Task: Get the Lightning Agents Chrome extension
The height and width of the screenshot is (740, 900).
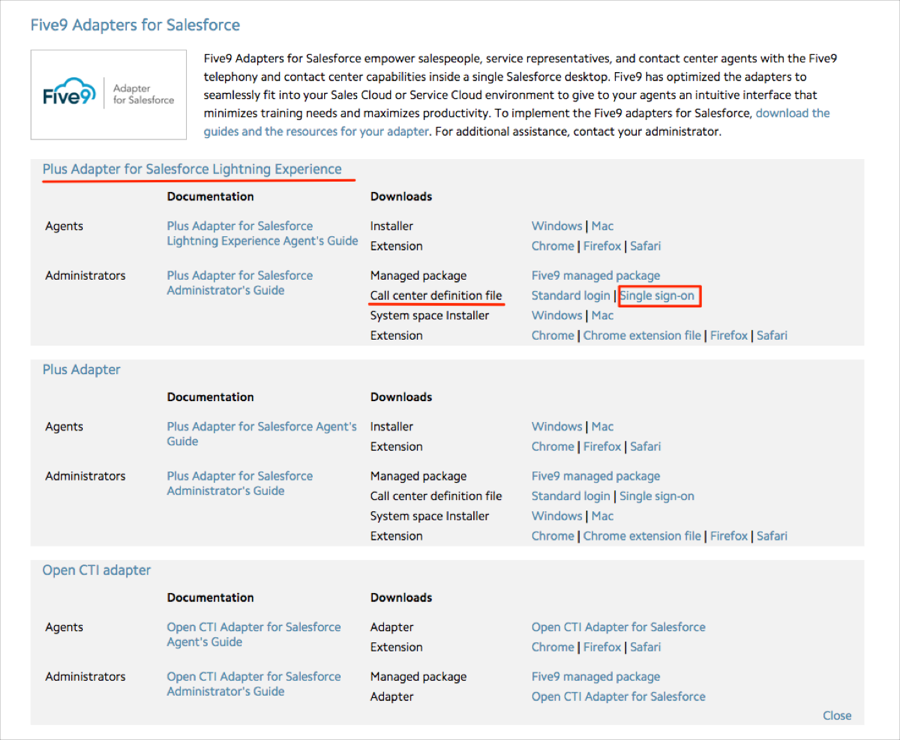Action: (553, 246)
